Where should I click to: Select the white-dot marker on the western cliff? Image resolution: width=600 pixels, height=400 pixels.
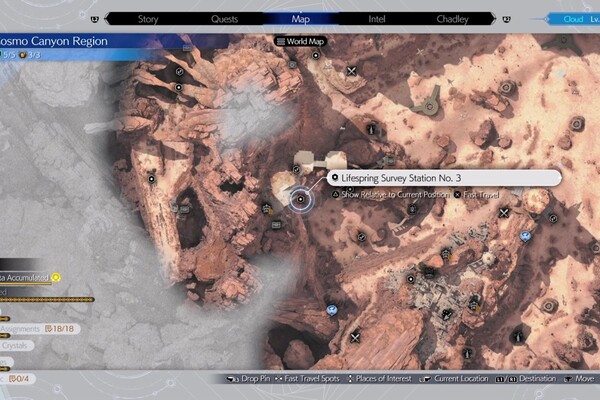(152, 179)
